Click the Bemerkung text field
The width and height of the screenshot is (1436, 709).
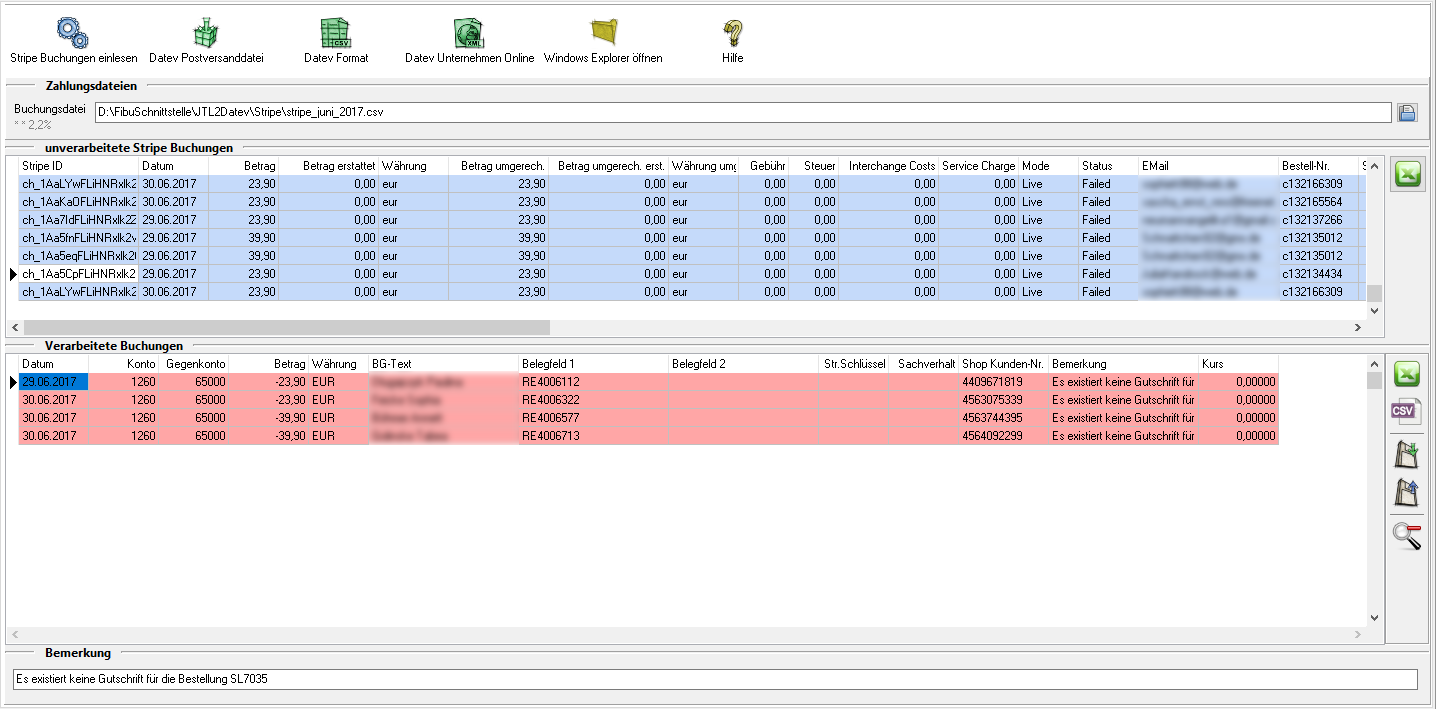click(x=714, y=680)
